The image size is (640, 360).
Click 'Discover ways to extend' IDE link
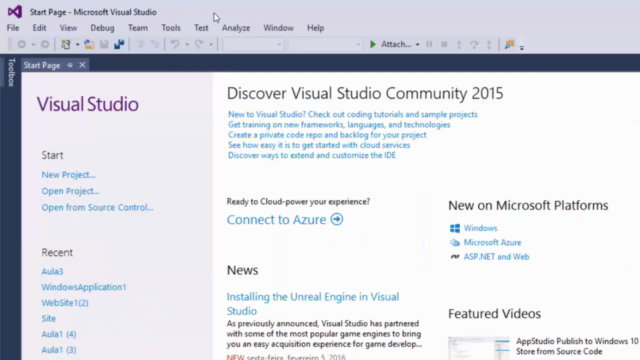coord(312,155)
